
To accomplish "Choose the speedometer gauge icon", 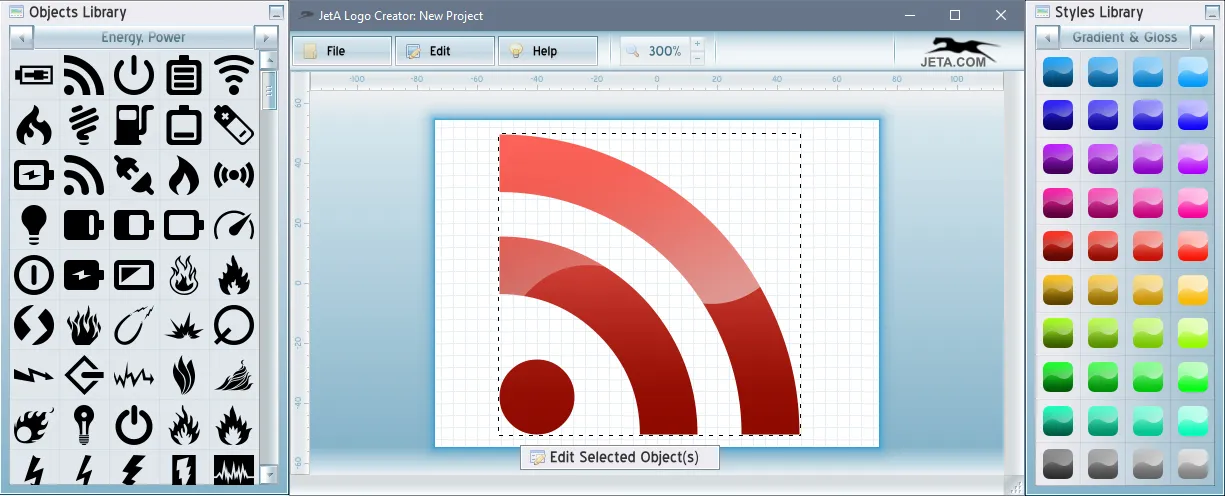I will pyautogui.click(x=234, y=225).
